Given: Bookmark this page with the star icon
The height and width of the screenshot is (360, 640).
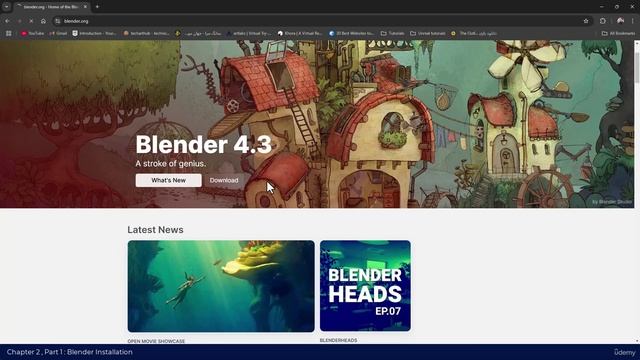Looking at the screenshot, I should 586,21.
